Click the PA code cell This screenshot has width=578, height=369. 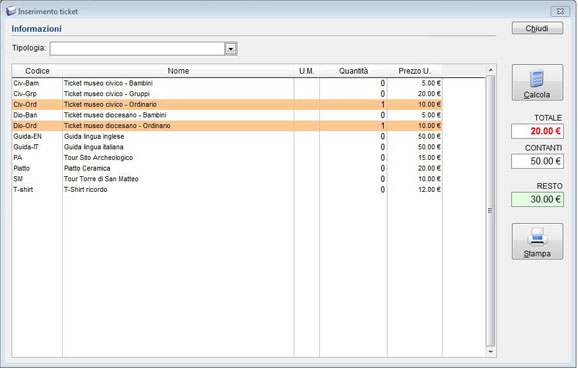tap(37, 158)
